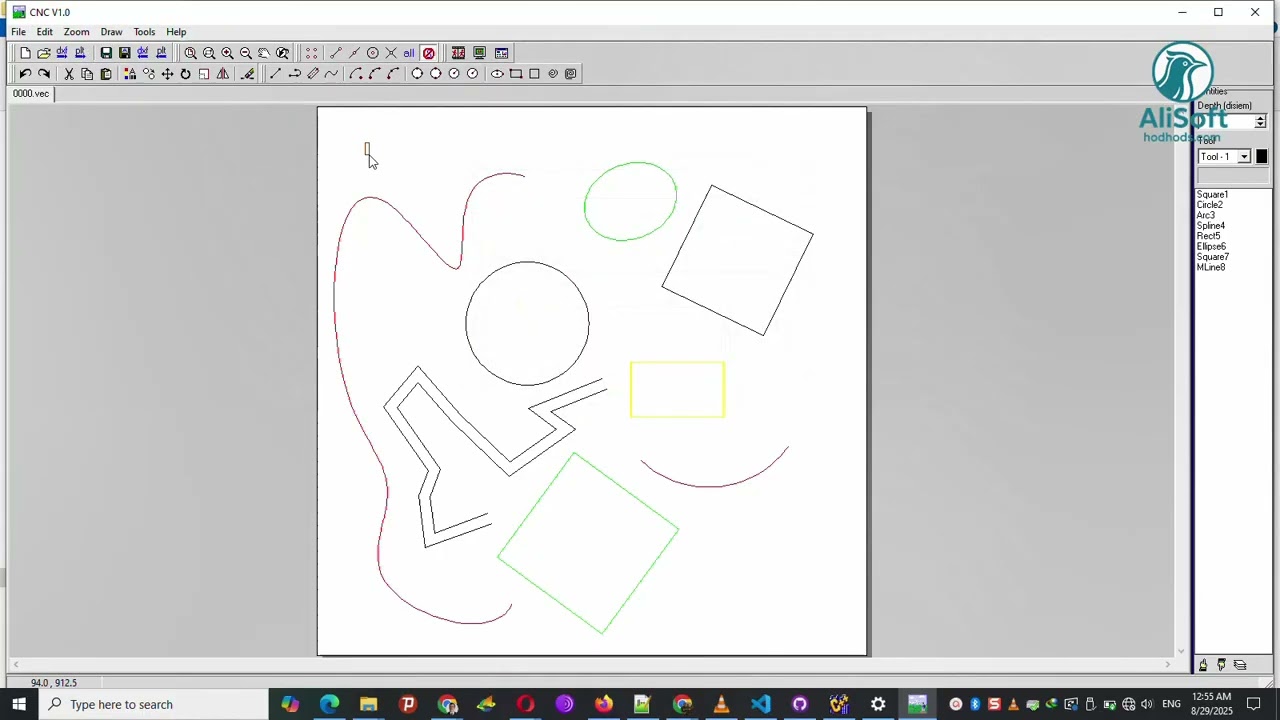
Task: Select Rect5 in the entities list
Action: coord(1208,236)
